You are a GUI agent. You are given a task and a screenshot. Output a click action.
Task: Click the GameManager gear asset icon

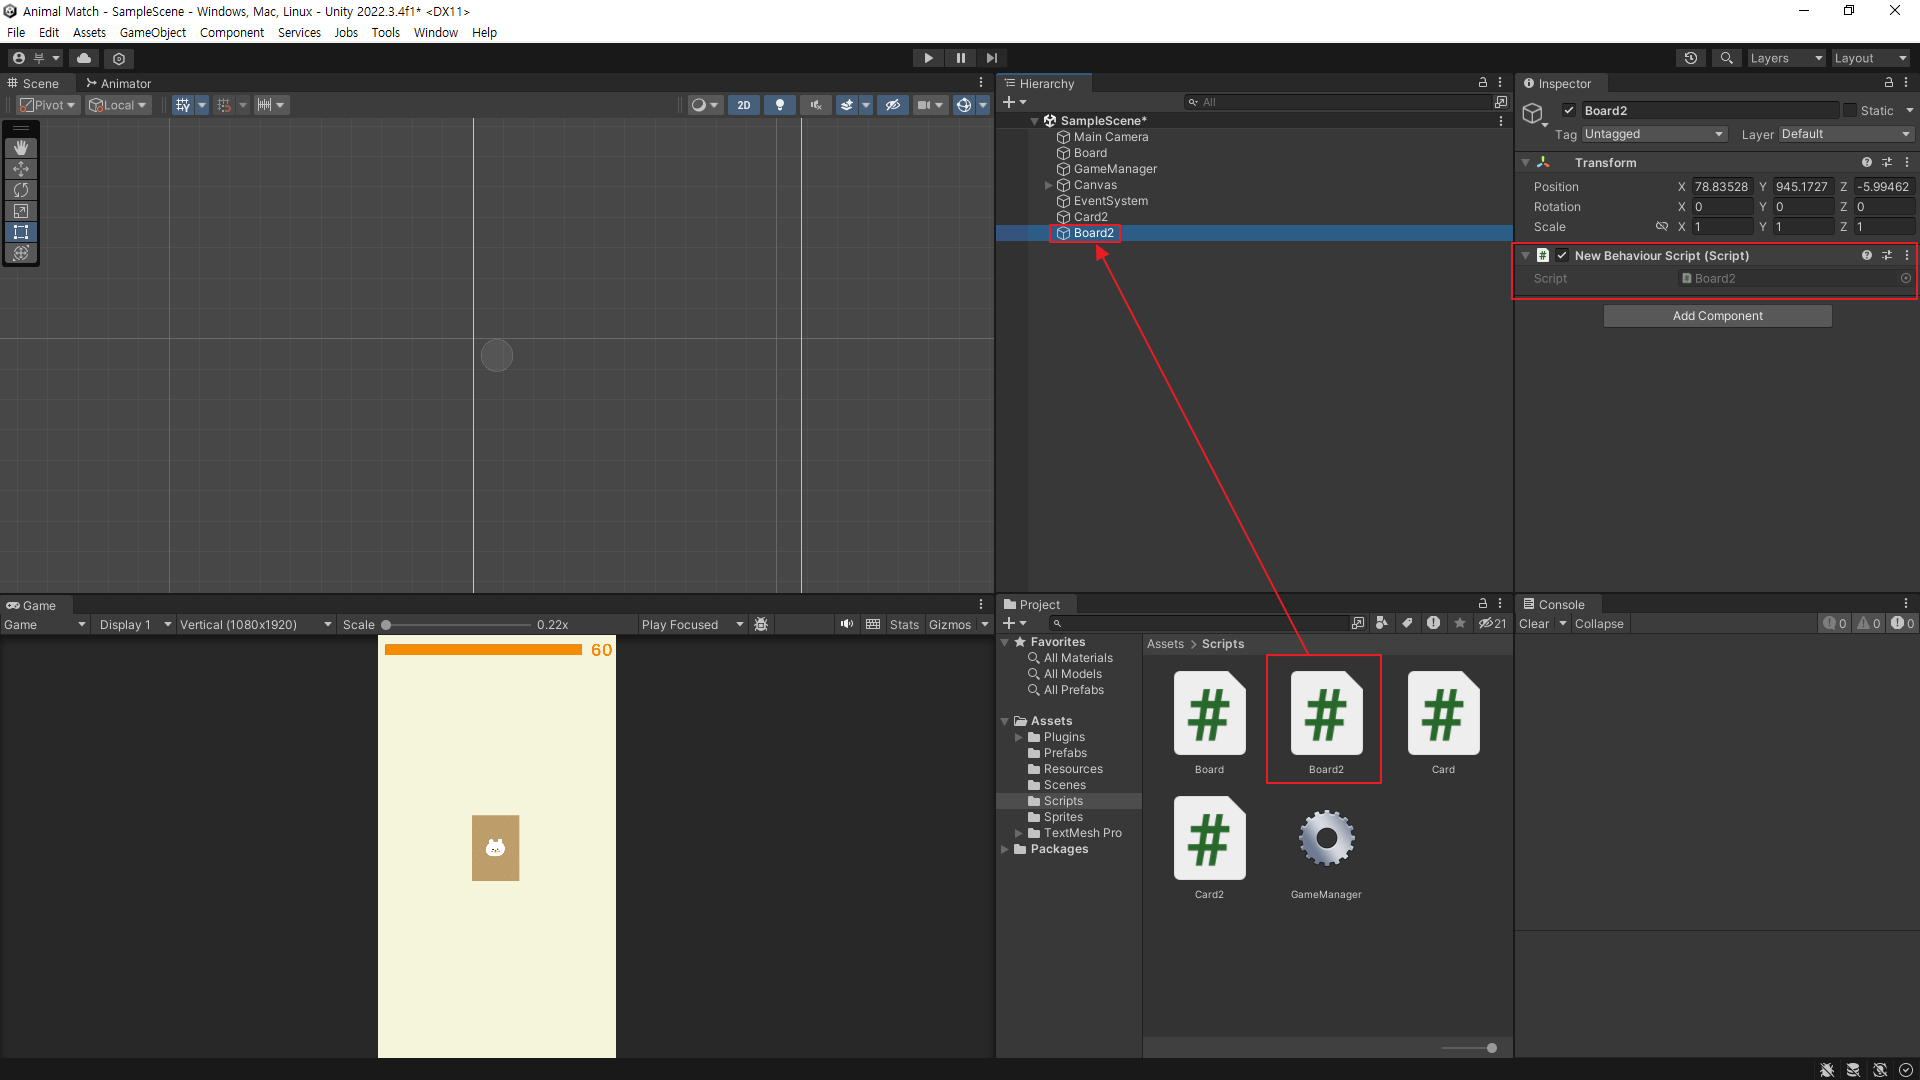tap(1326, 838)
